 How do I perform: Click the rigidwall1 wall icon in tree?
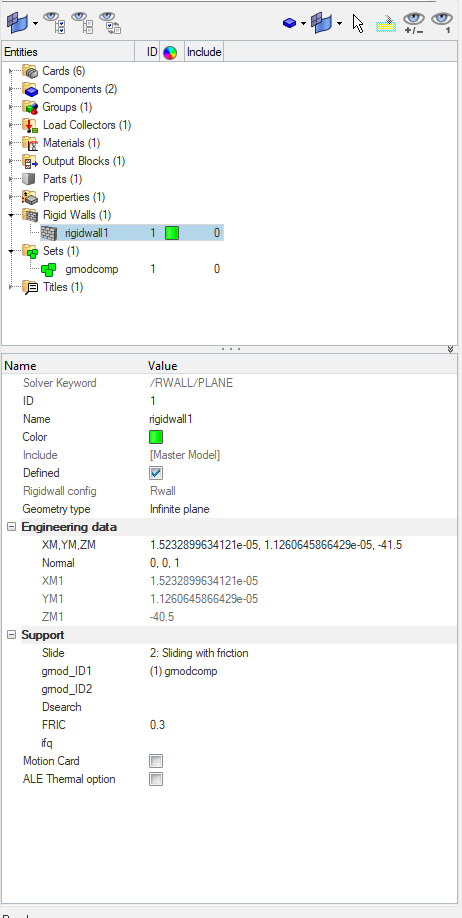[49, 233]
